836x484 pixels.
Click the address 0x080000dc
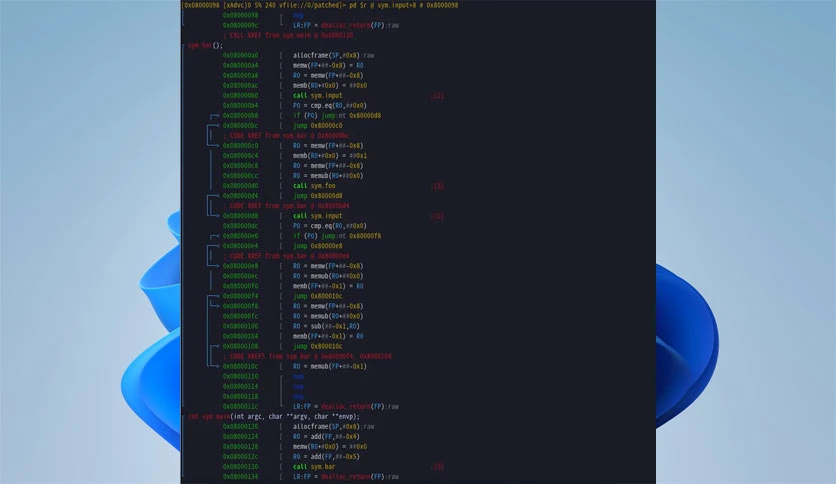point(240,226)
